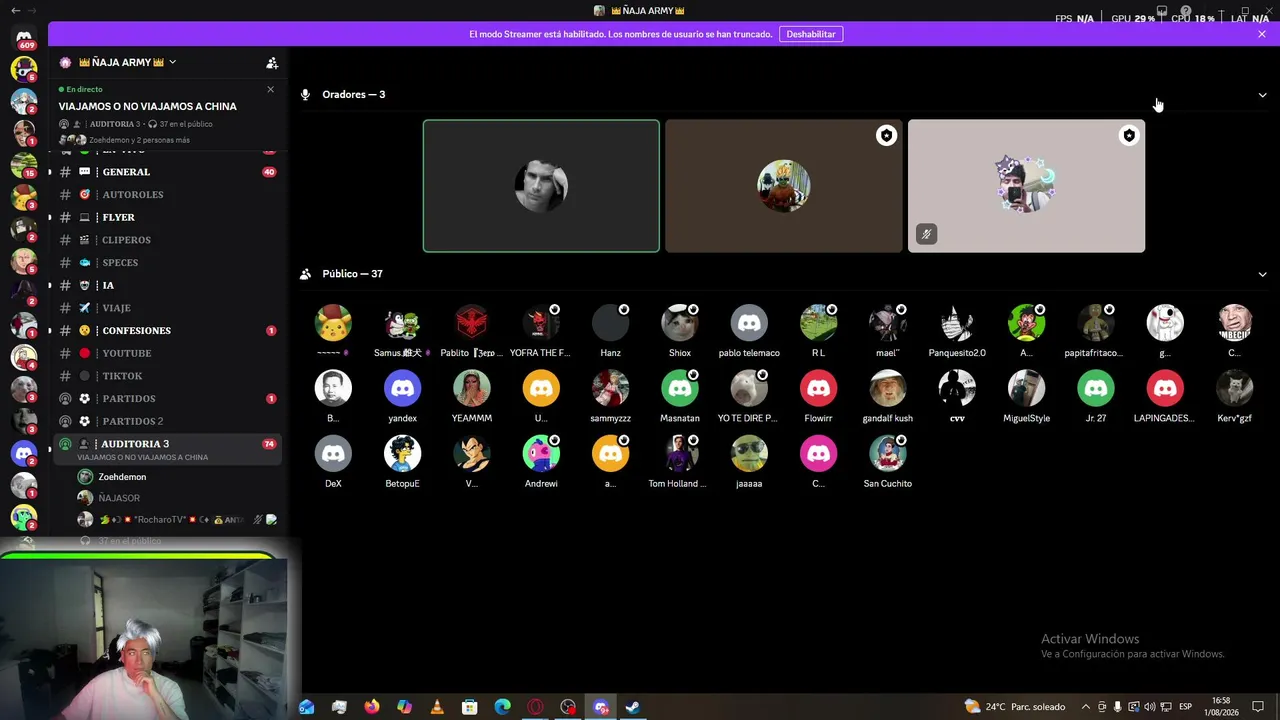Image resolution: width=1280 pixels, height=720 pixels.
Task: Go forward with the top-left arrow
Action: click(33, 11)
